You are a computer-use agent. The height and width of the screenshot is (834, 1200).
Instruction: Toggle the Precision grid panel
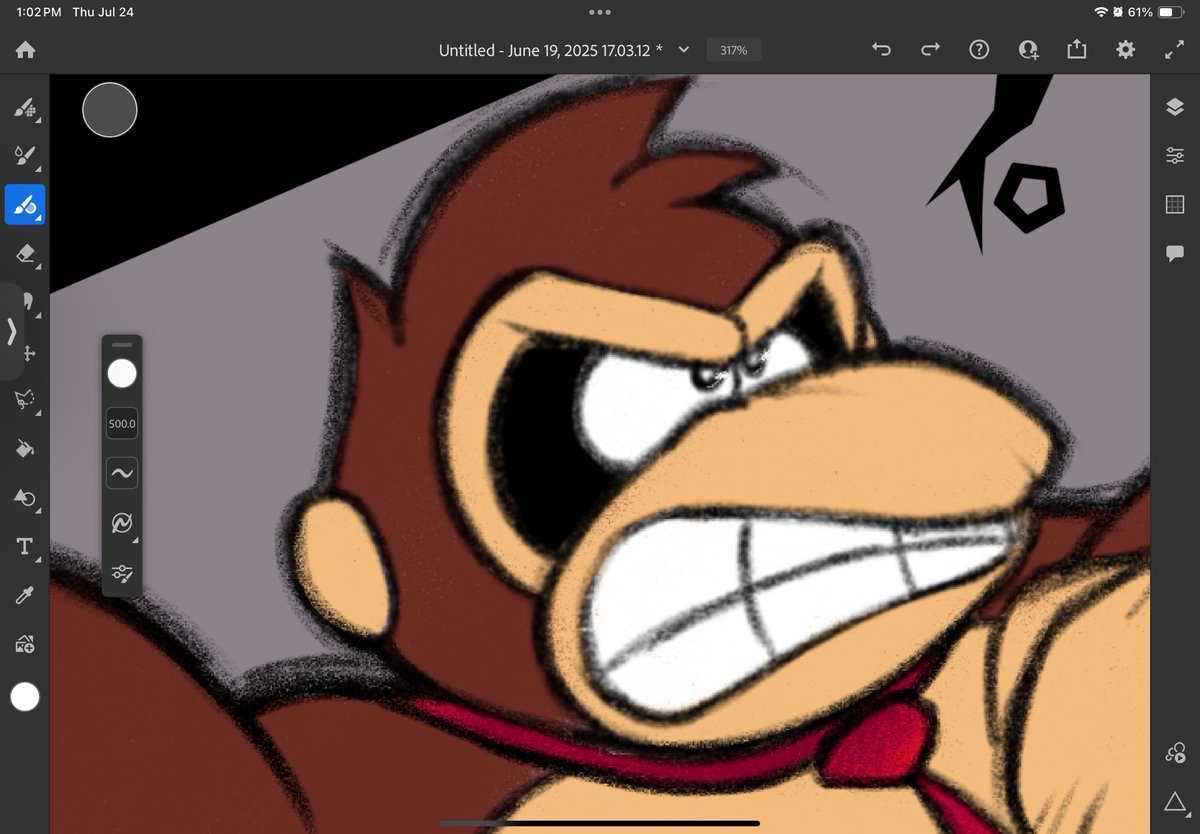coord(1175,205)
